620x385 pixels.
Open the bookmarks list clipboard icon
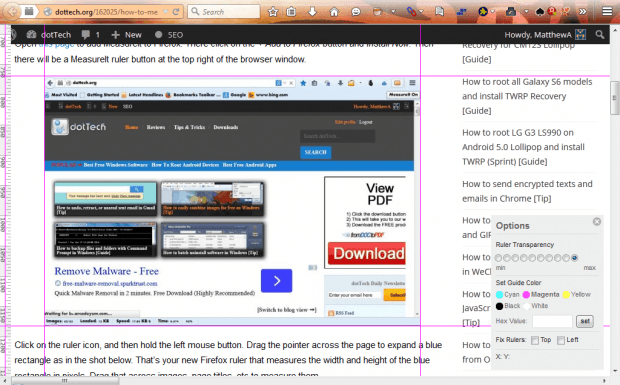pos(291,12)
